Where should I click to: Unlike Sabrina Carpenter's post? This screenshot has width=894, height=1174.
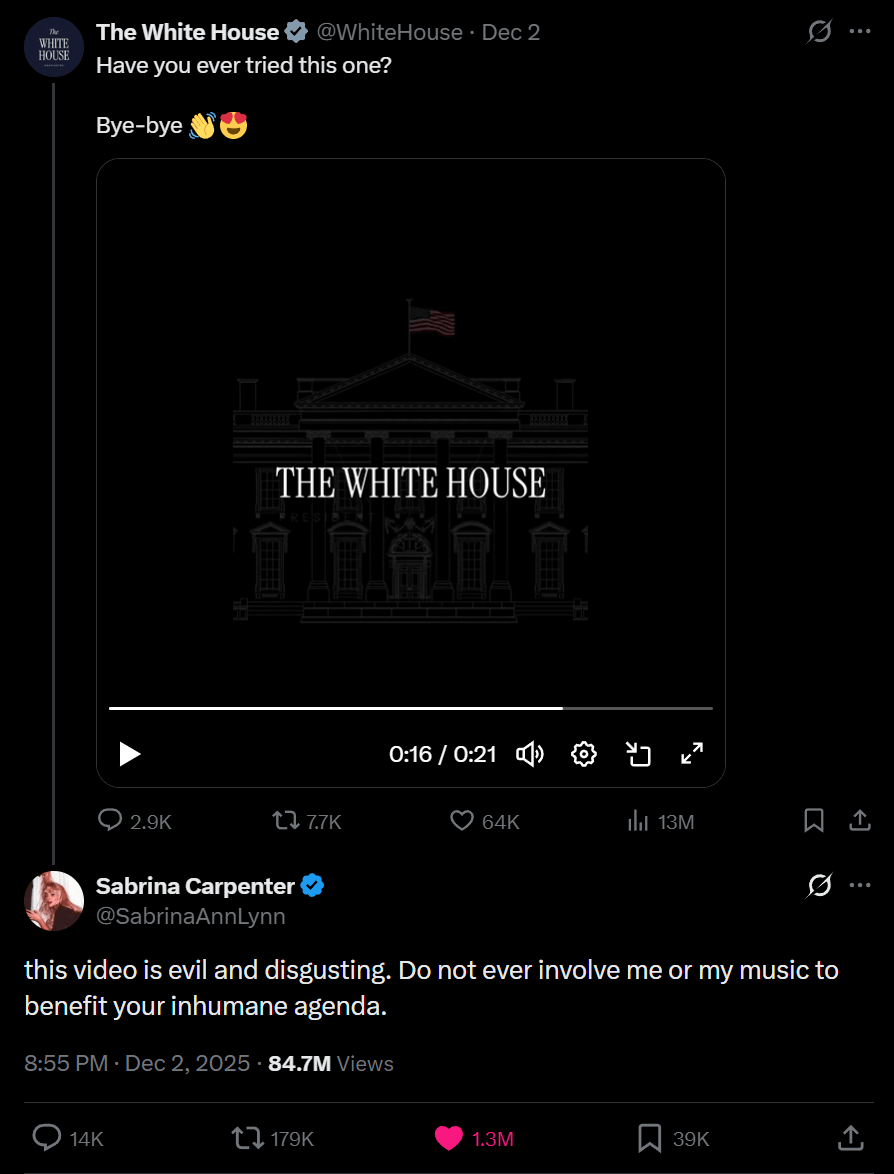(x=449, y=1138)
